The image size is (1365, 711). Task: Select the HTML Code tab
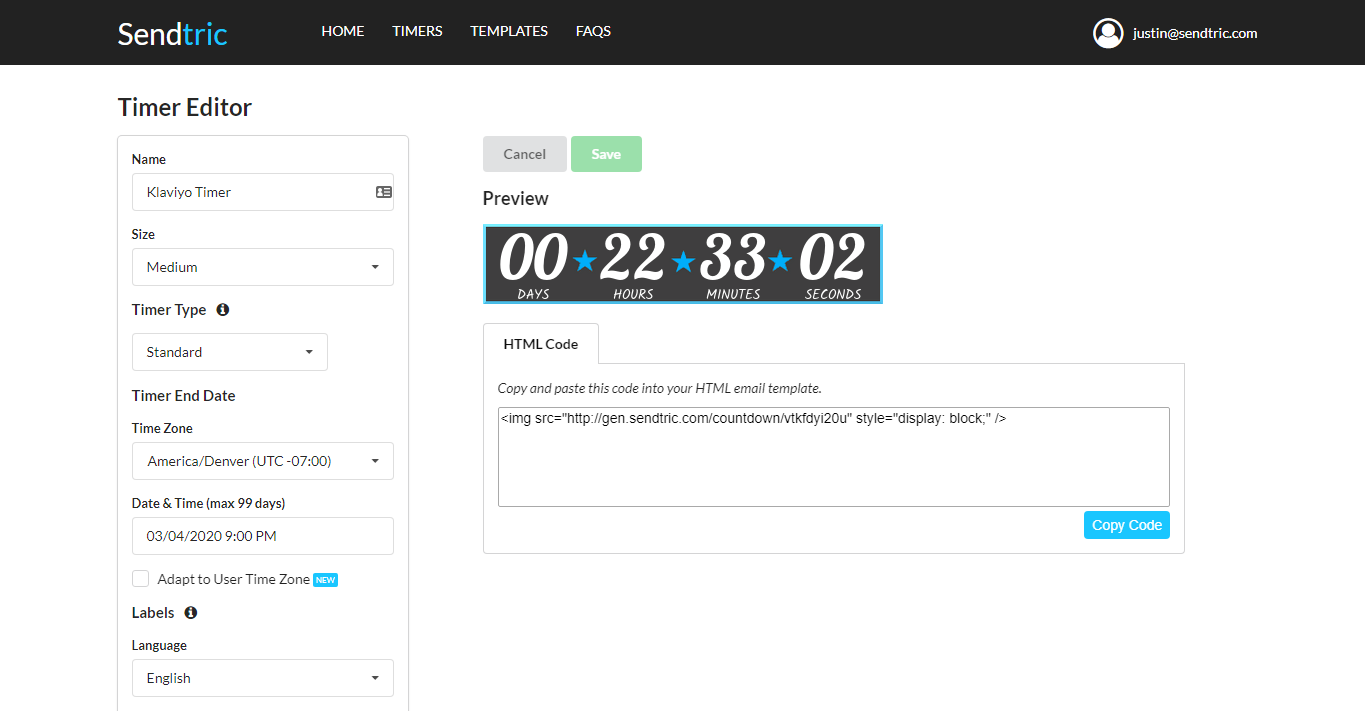[x=540, y=344]
